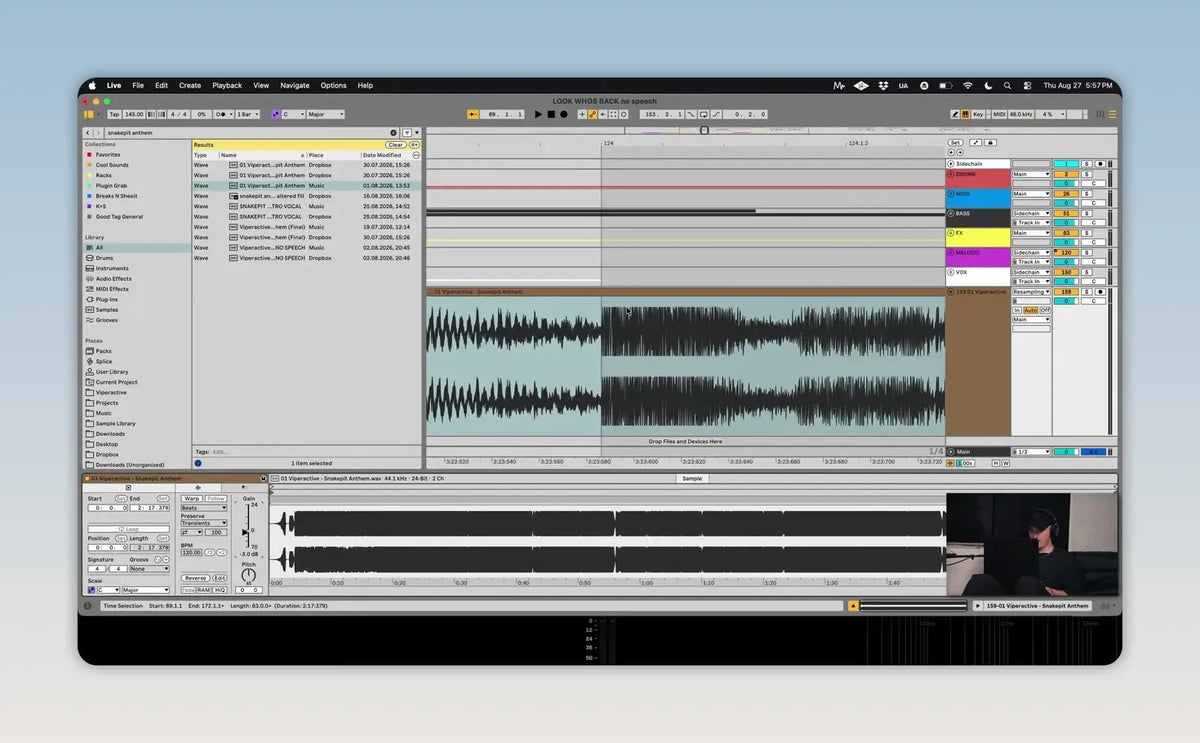Open Wi-Fi status menu

[x=967, y=86]
